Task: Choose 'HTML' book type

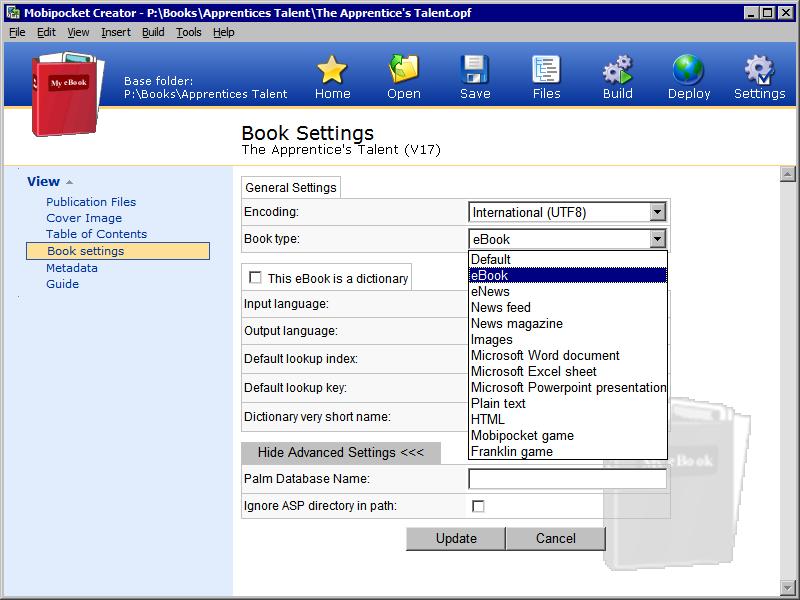Action: point(567,419)
